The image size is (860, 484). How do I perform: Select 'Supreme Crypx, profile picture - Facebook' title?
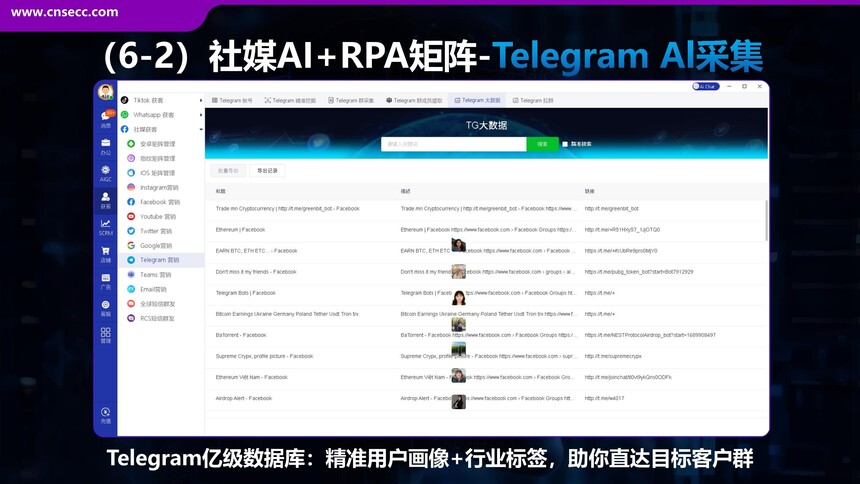[264, 356]
